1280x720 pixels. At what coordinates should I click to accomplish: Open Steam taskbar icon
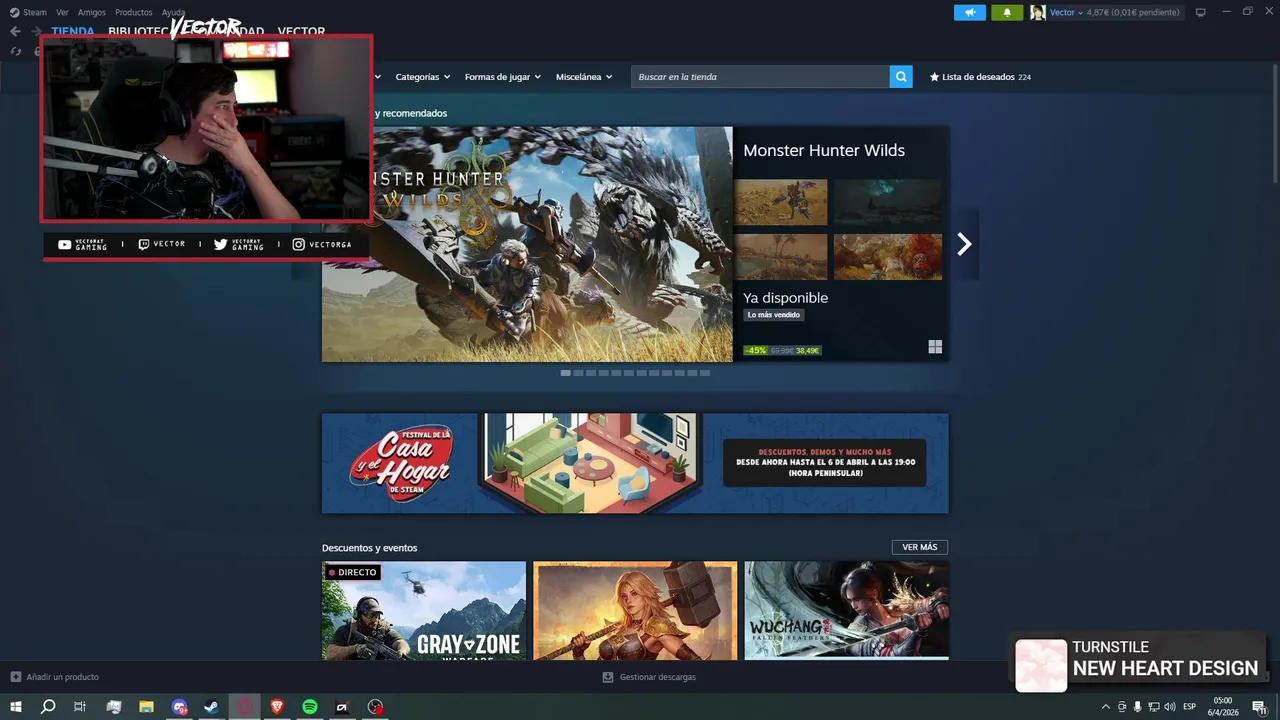pyautogui.click(x=212, y=707)
